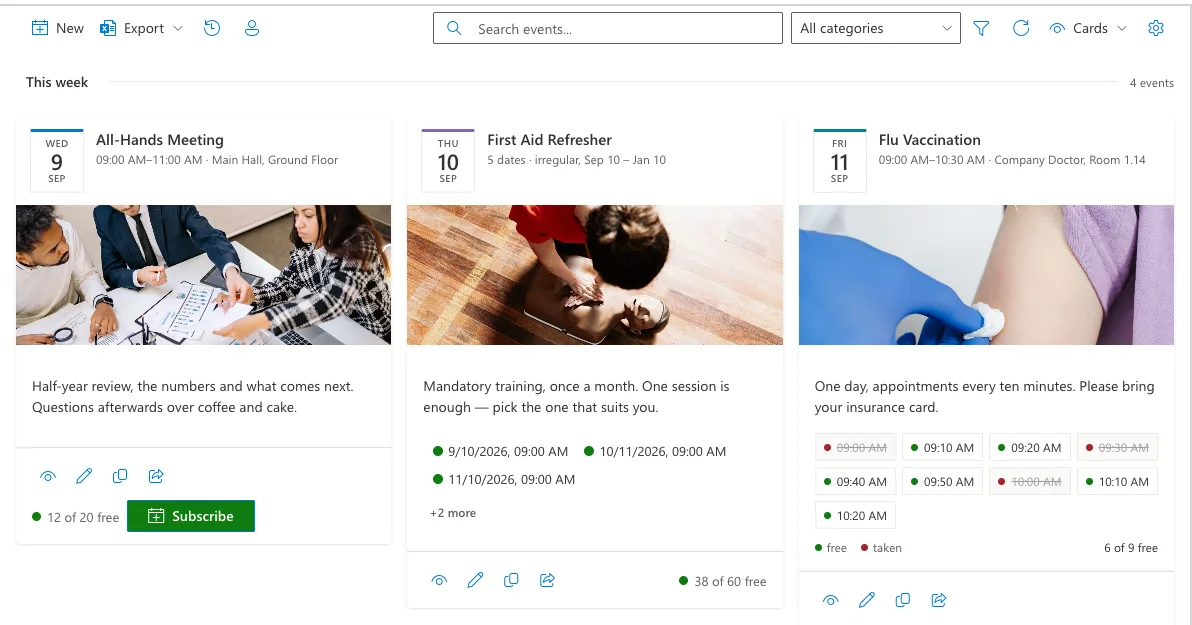Screen dimensions: 1192x625
Task: Pick the 09:40 AM vaccination slot
Action: (x=855, y=481)
